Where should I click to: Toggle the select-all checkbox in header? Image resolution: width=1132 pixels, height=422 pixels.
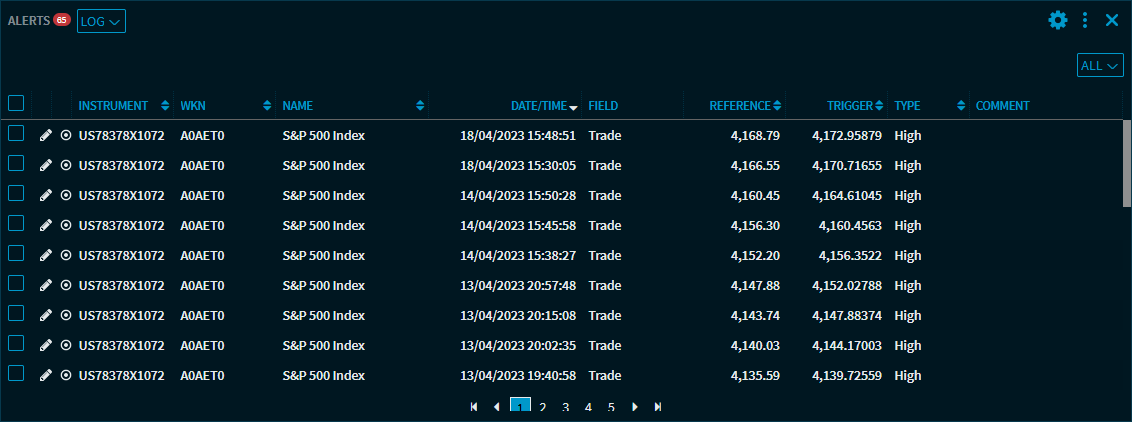pyautogui.click(x=16, y=103)
